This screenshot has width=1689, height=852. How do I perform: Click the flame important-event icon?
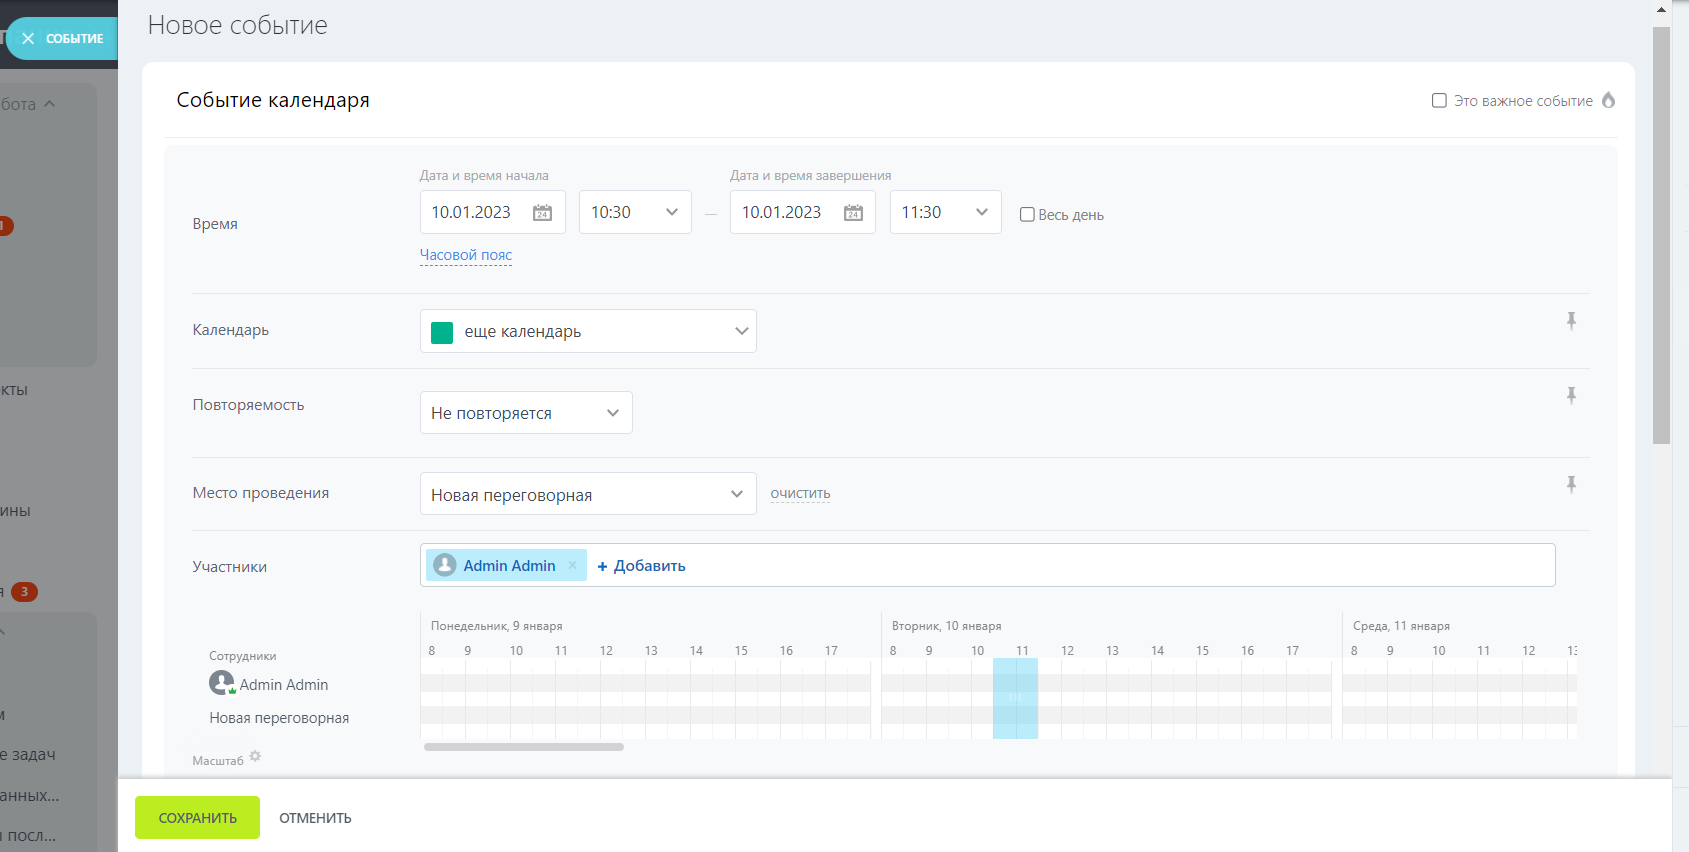point(1608,100)
